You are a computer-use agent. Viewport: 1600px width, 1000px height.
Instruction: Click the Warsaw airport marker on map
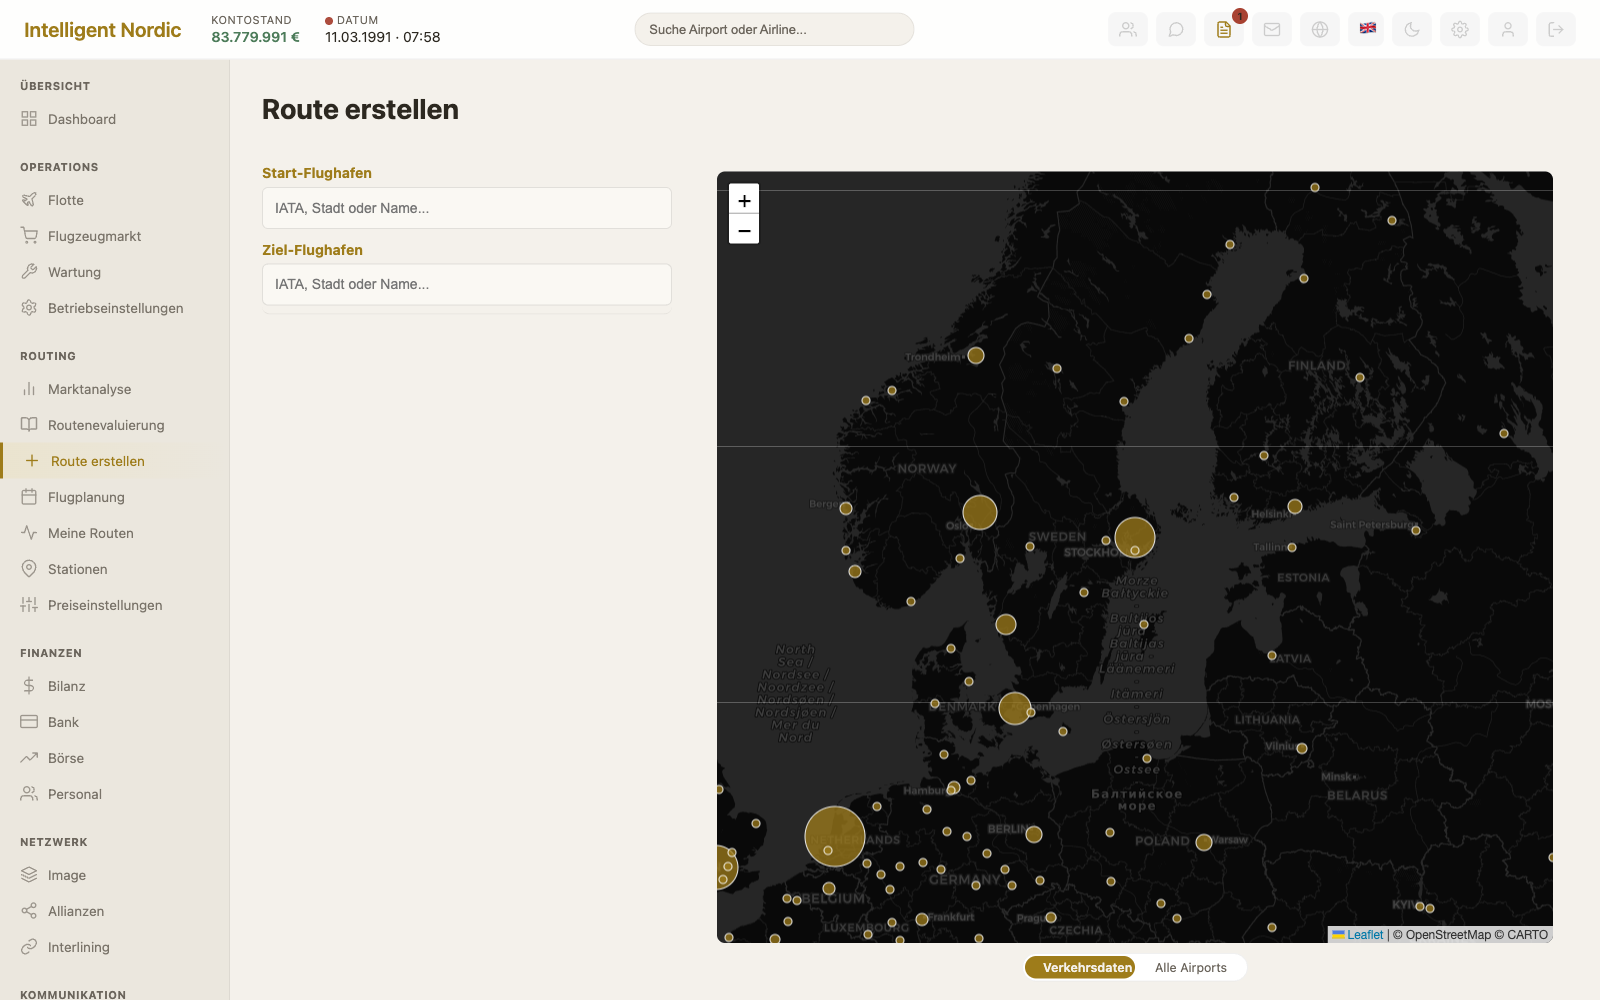click(x=1204, y=842)
